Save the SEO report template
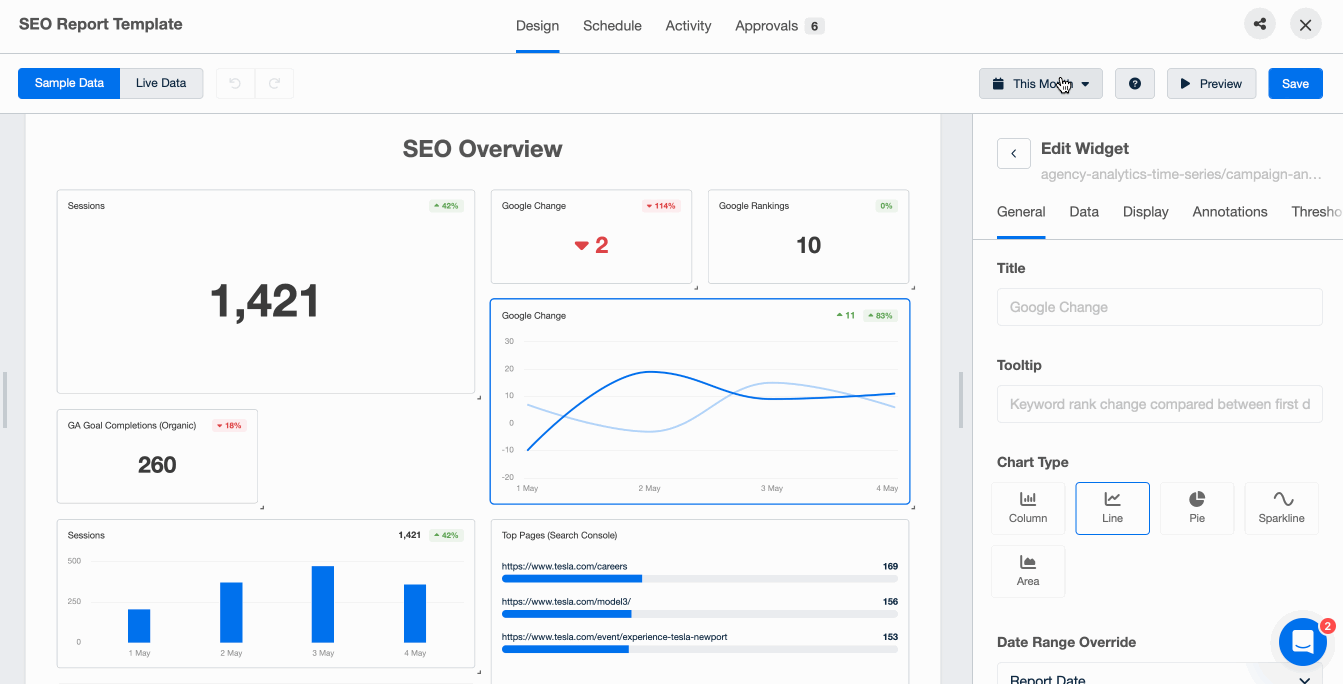The width and height of the screenshot is (1343, 684). click(x=1295, y=83)
